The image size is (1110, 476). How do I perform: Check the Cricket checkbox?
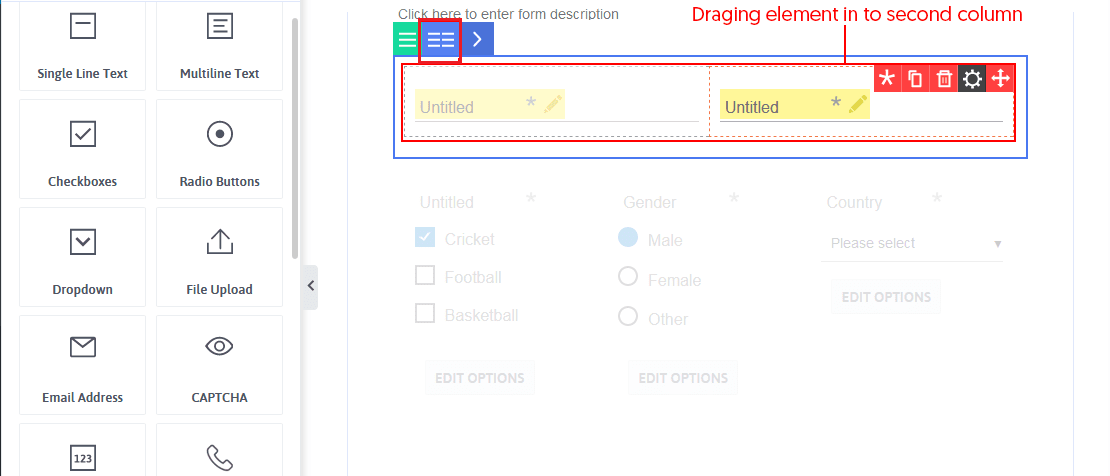[425, 238]
